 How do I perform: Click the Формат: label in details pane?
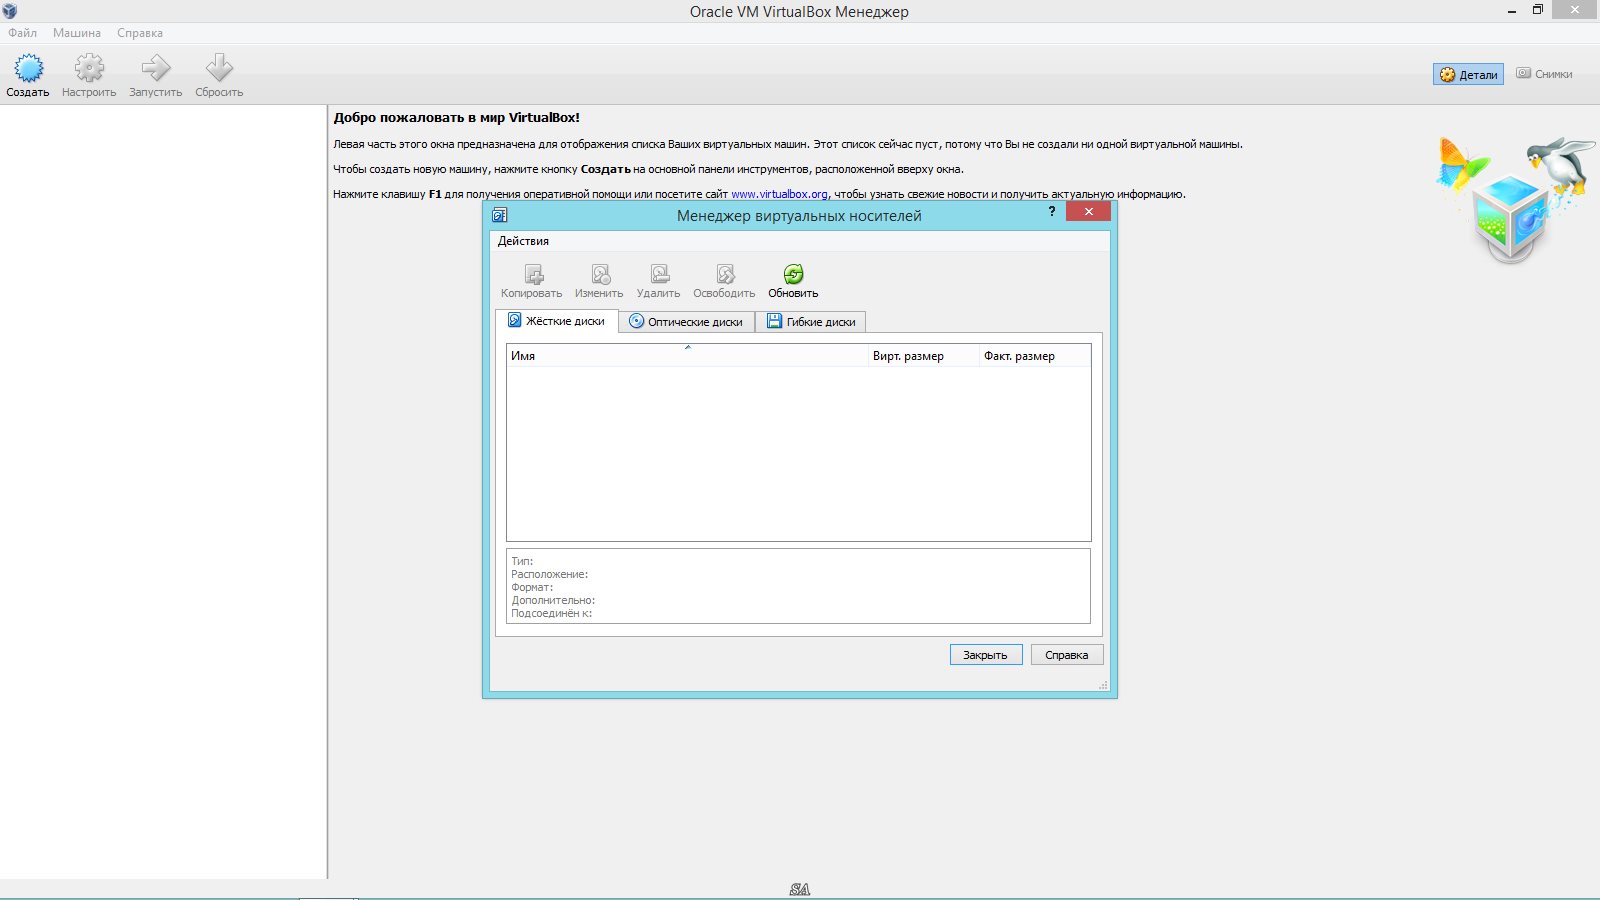[532, 587]
